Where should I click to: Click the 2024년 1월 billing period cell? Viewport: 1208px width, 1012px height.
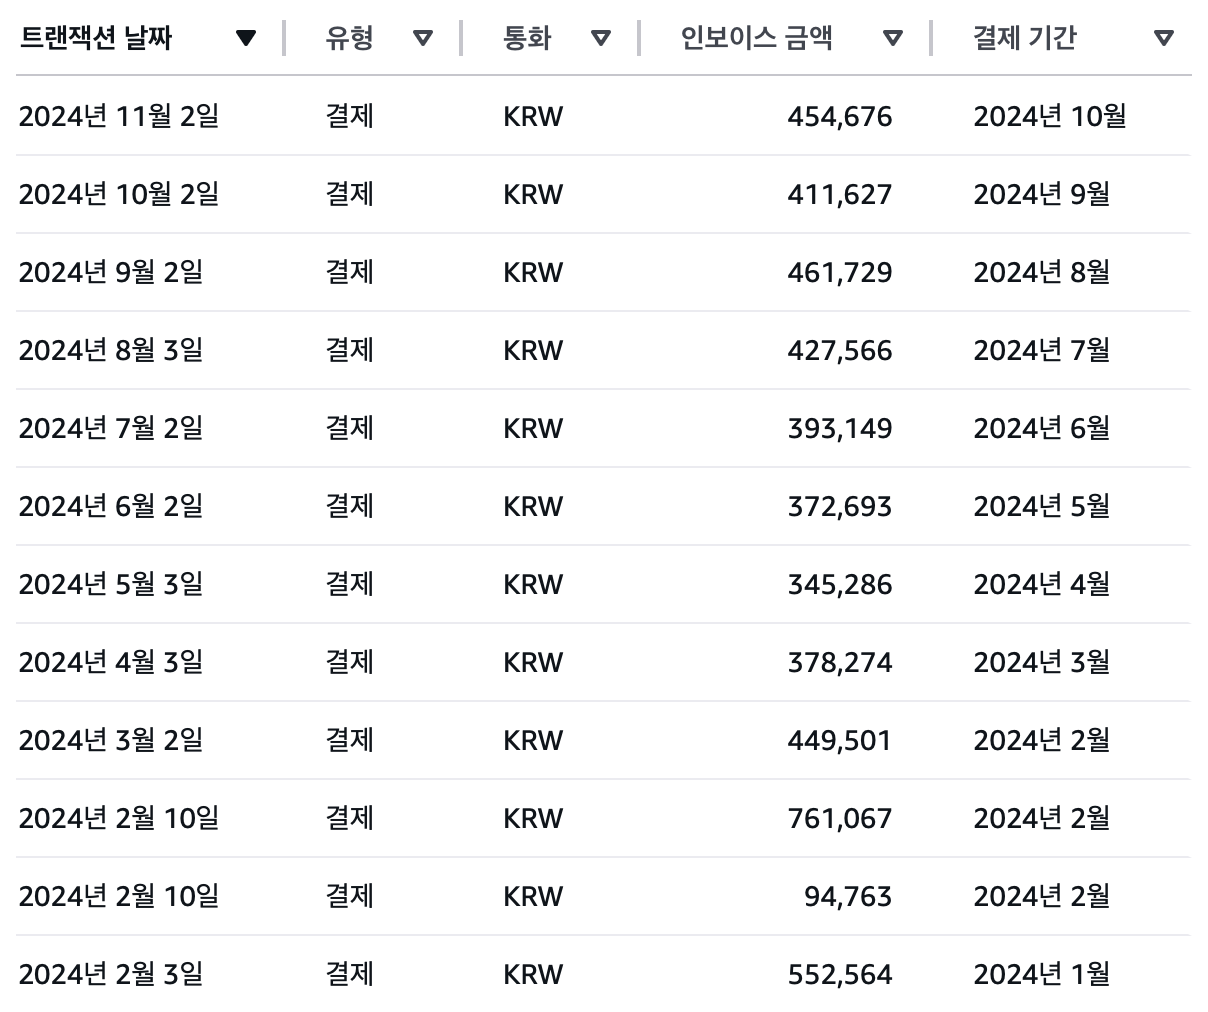(1041, 975)
